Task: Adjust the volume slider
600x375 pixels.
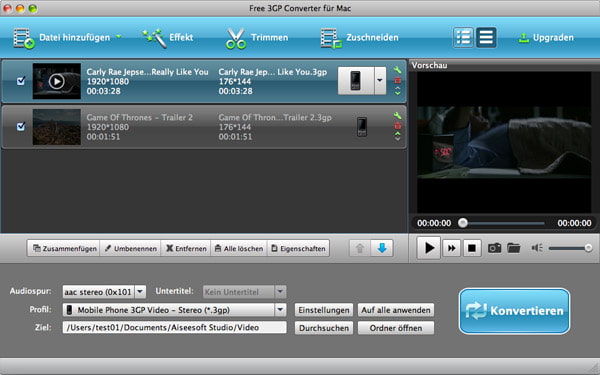Action: tap(570, 248)
